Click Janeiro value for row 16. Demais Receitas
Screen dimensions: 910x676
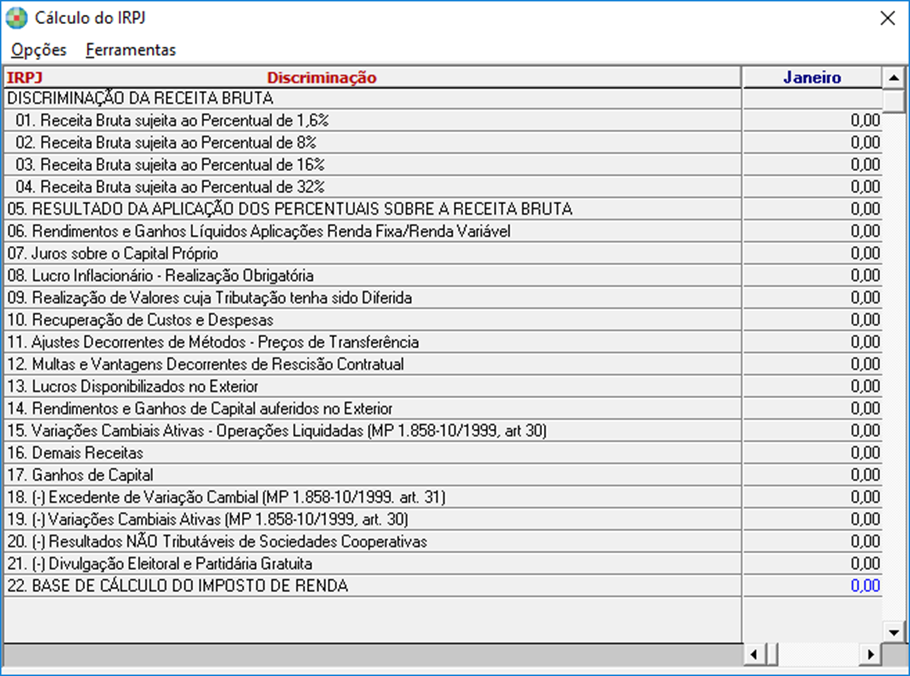coord(812,453)
